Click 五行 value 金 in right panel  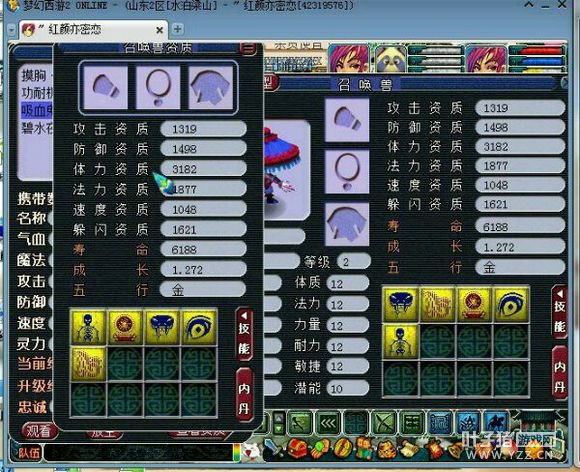tap(520, 267)
